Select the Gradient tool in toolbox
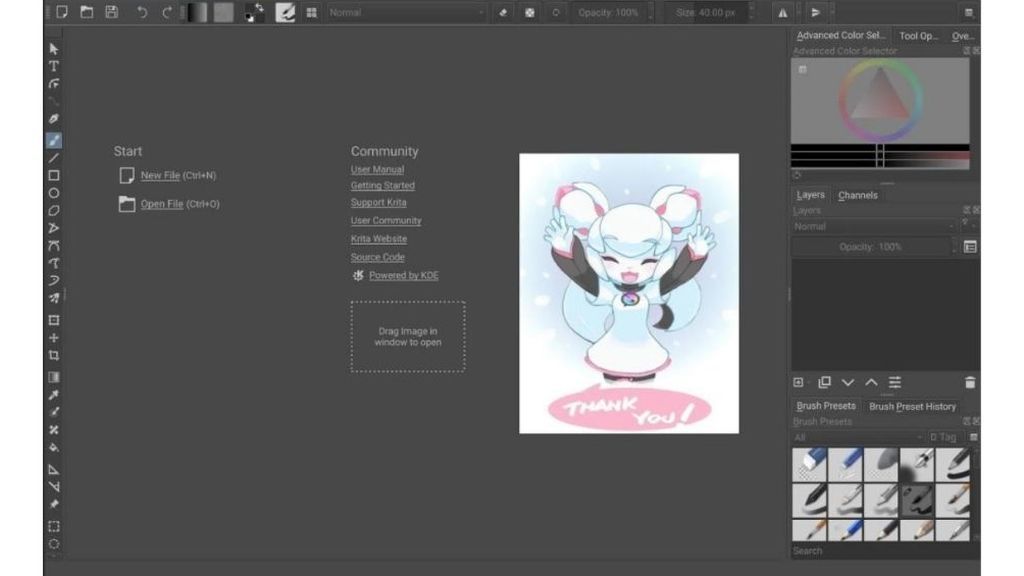Image resolution: width=1024 pixels, height=576 pixels. 54,377
